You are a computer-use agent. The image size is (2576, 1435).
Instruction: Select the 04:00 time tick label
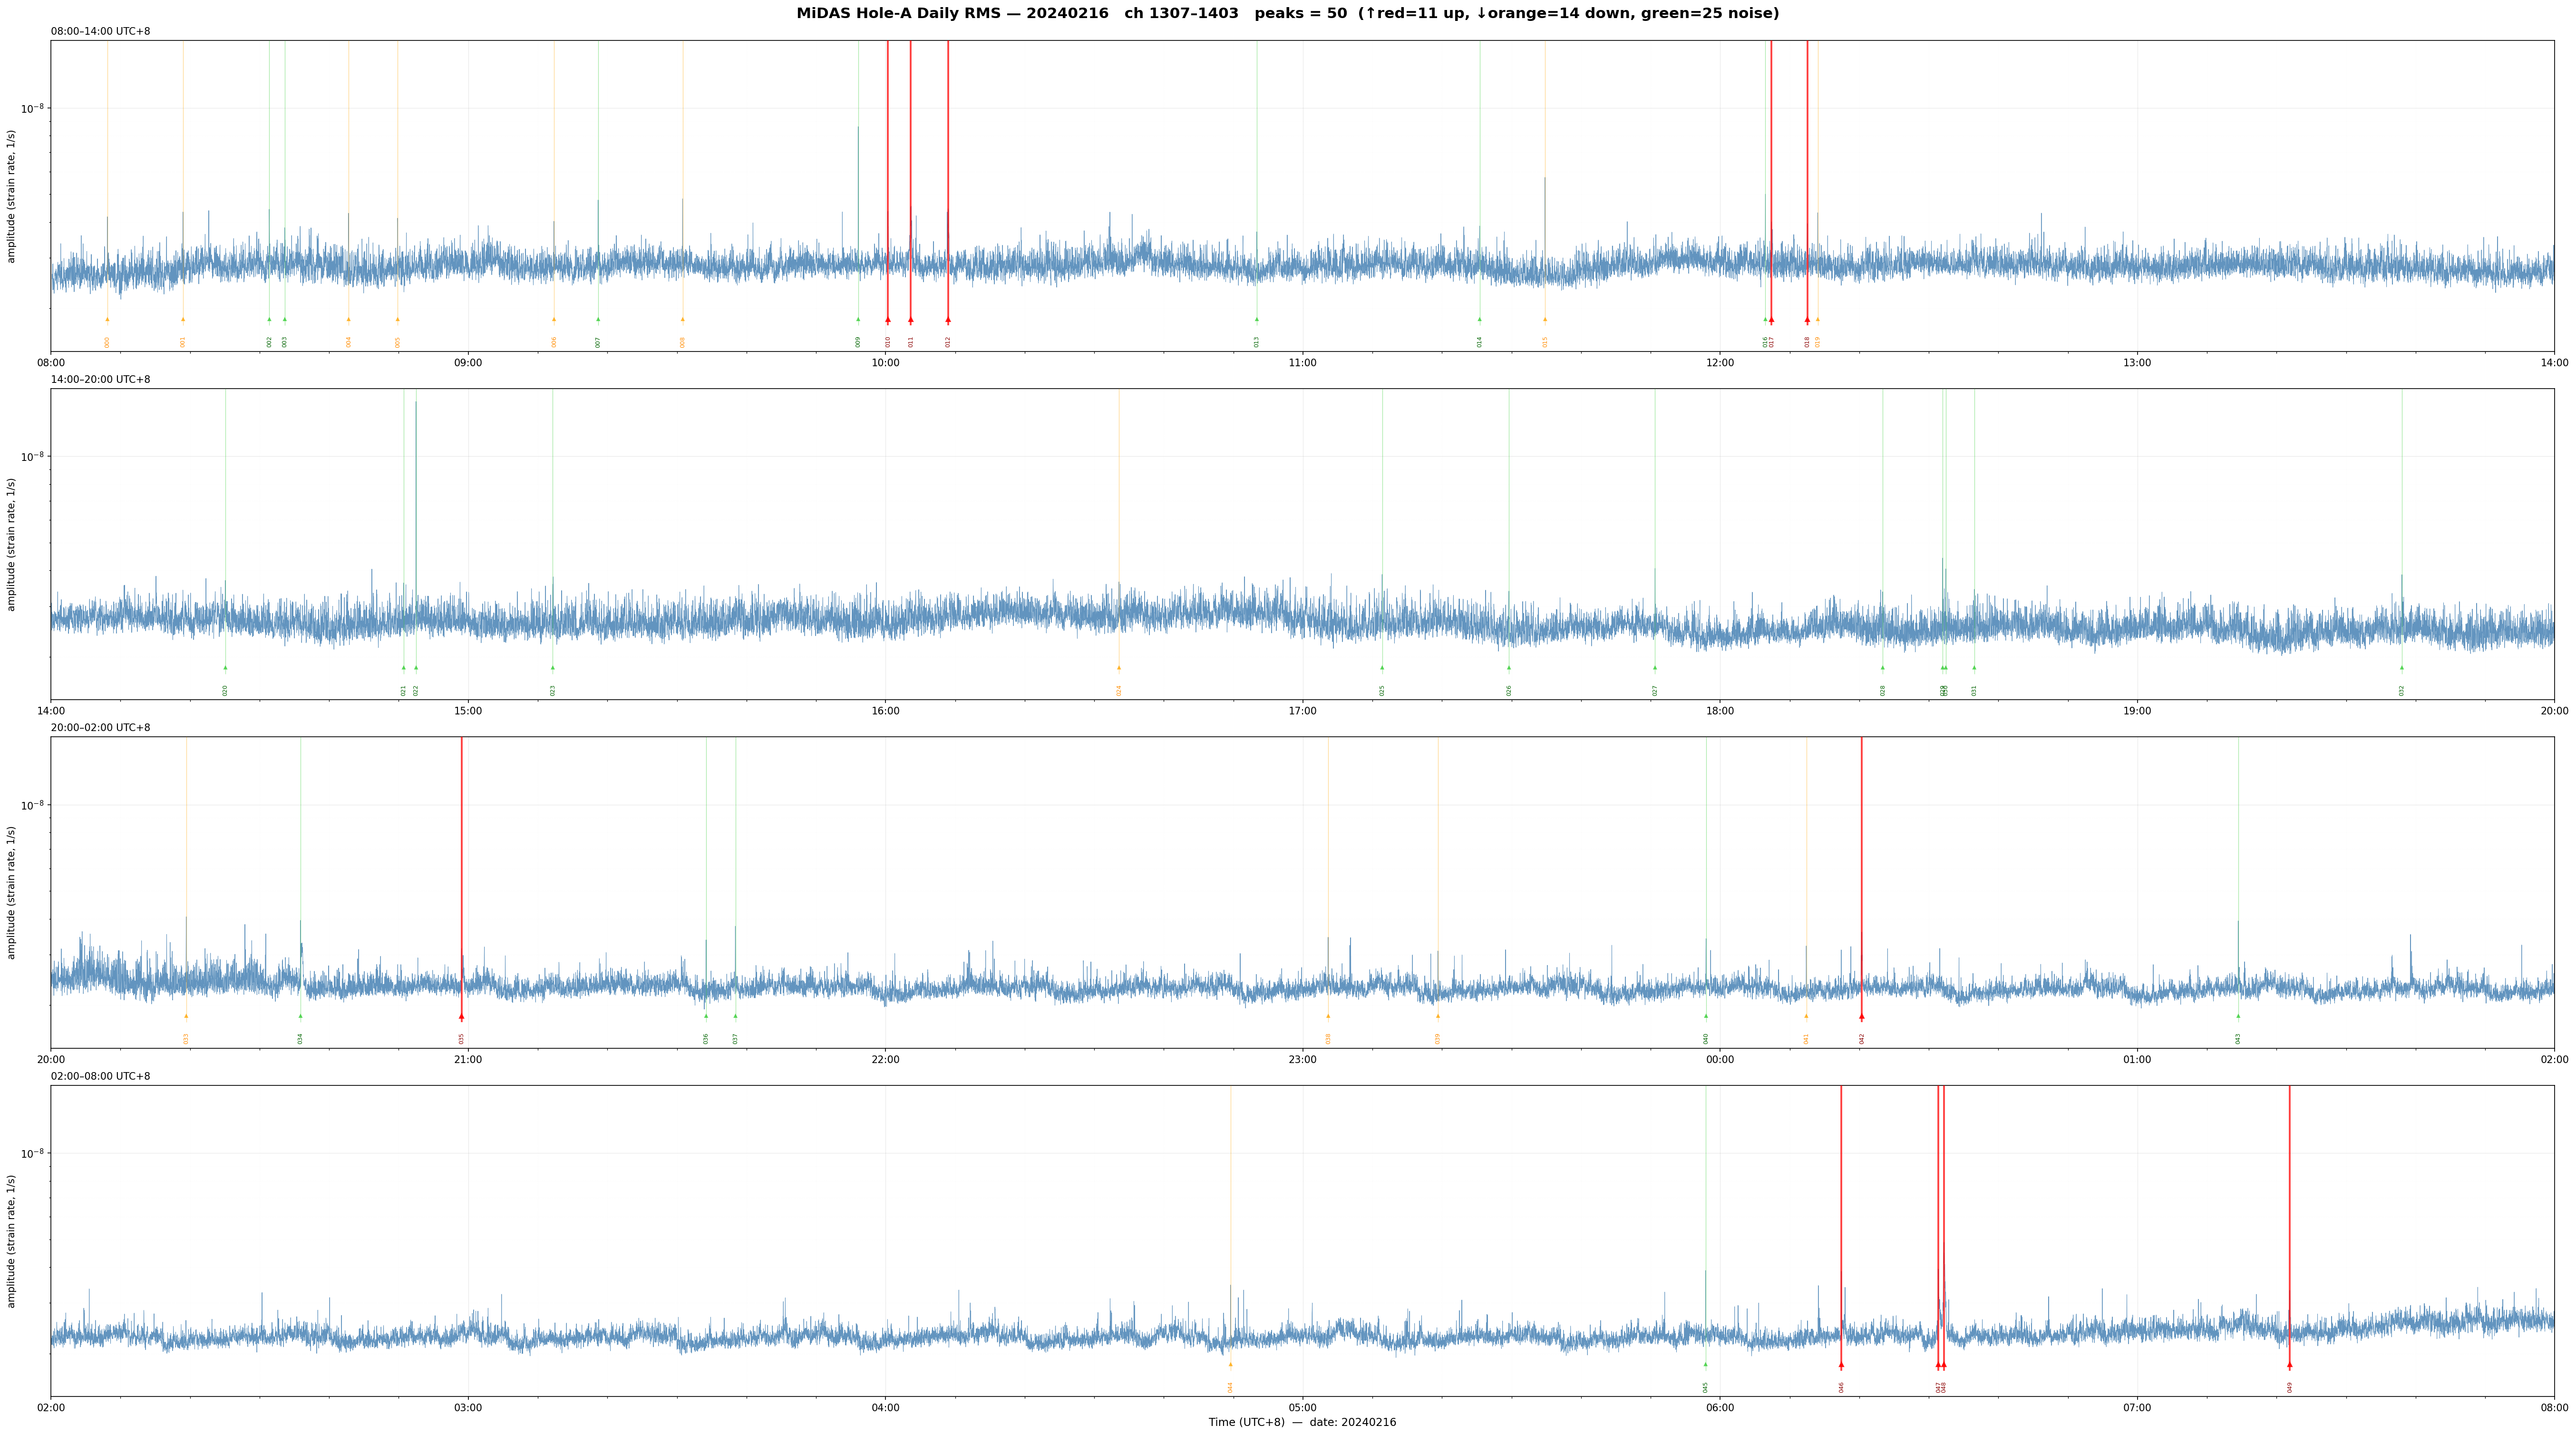click(886, 1408)
